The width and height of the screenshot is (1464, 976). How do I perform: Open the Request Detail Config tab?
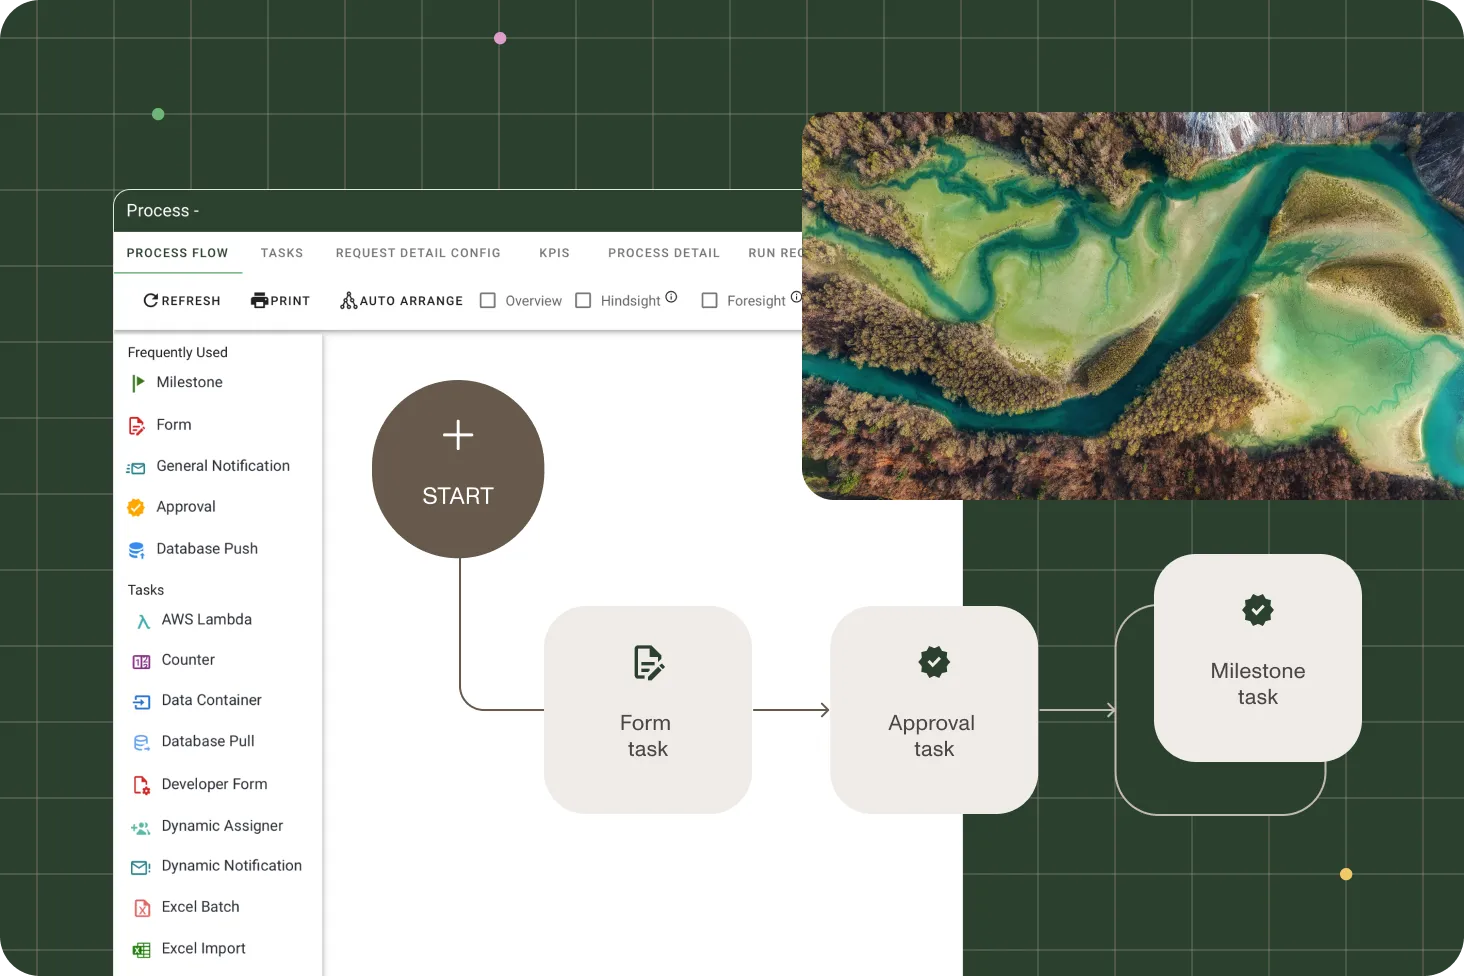tap(418, 253)
